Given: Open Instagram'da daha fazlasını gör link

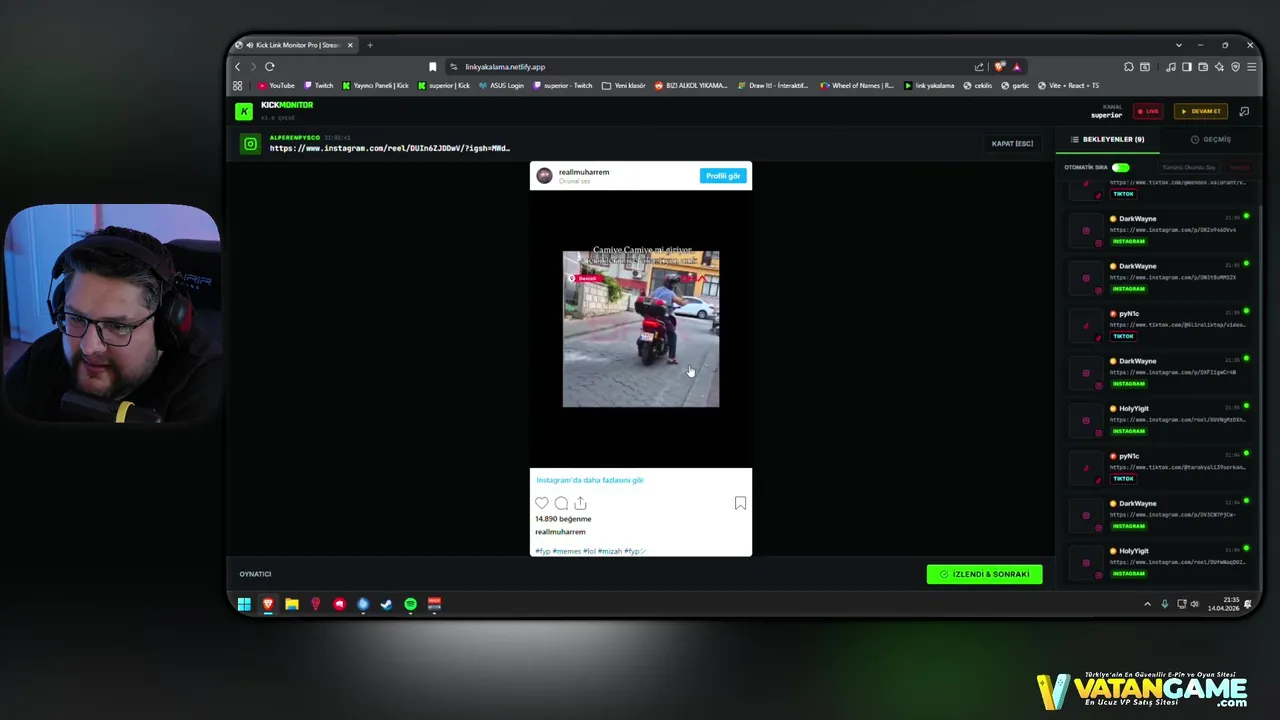Looking at the screenshot, I should (x=590, y=480).
